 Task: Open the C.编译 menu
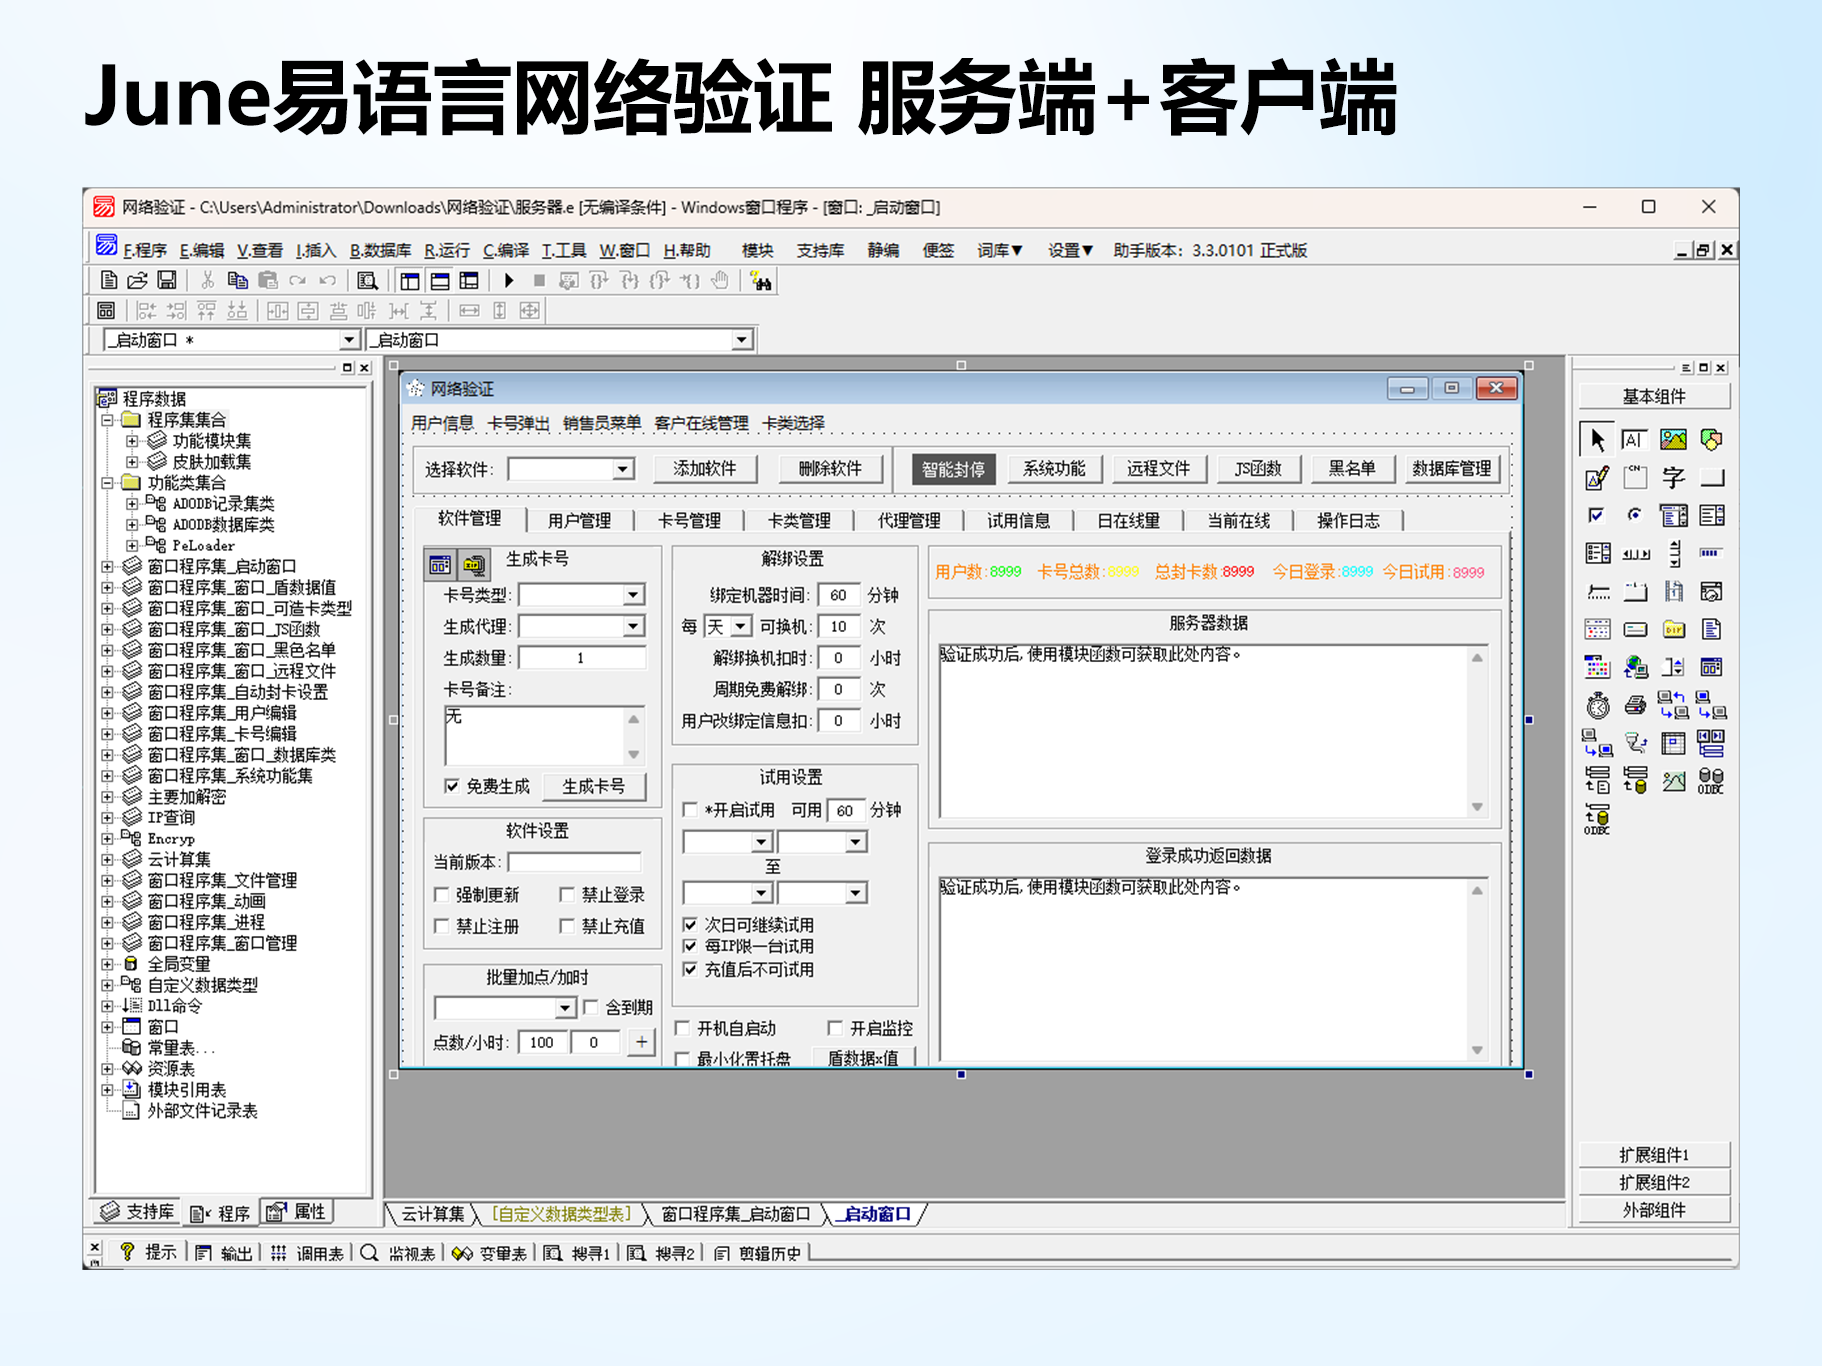tap(505, 250)
